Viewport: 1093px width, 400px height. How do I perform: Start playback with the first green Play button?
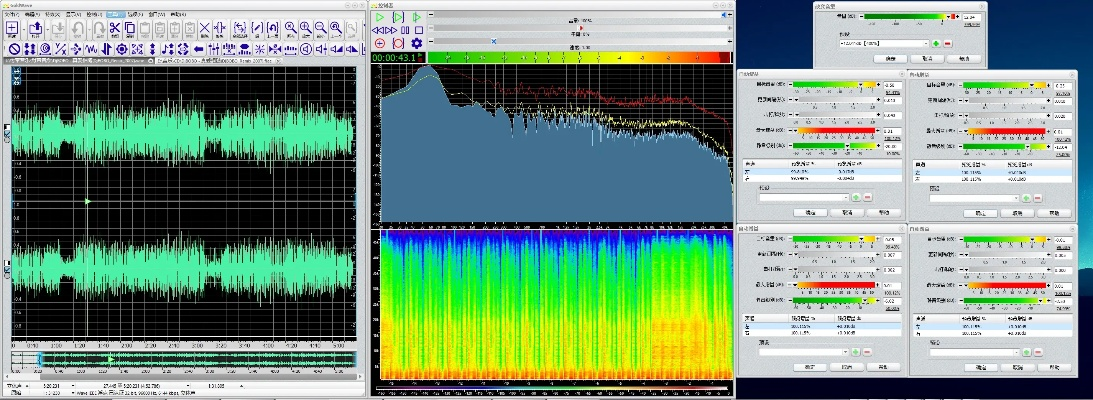click(379, 17)
